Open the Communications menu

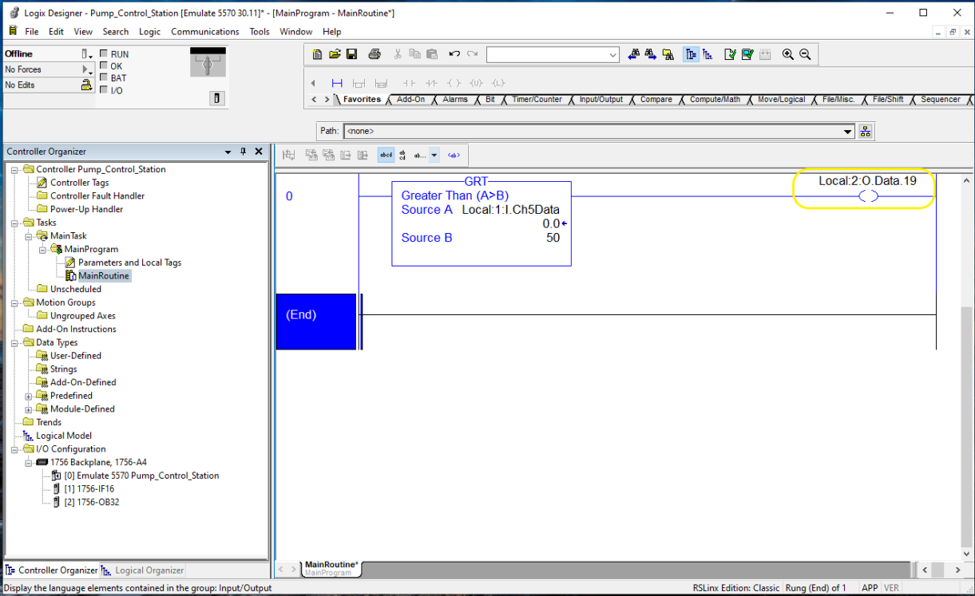(x=205, y=32)
